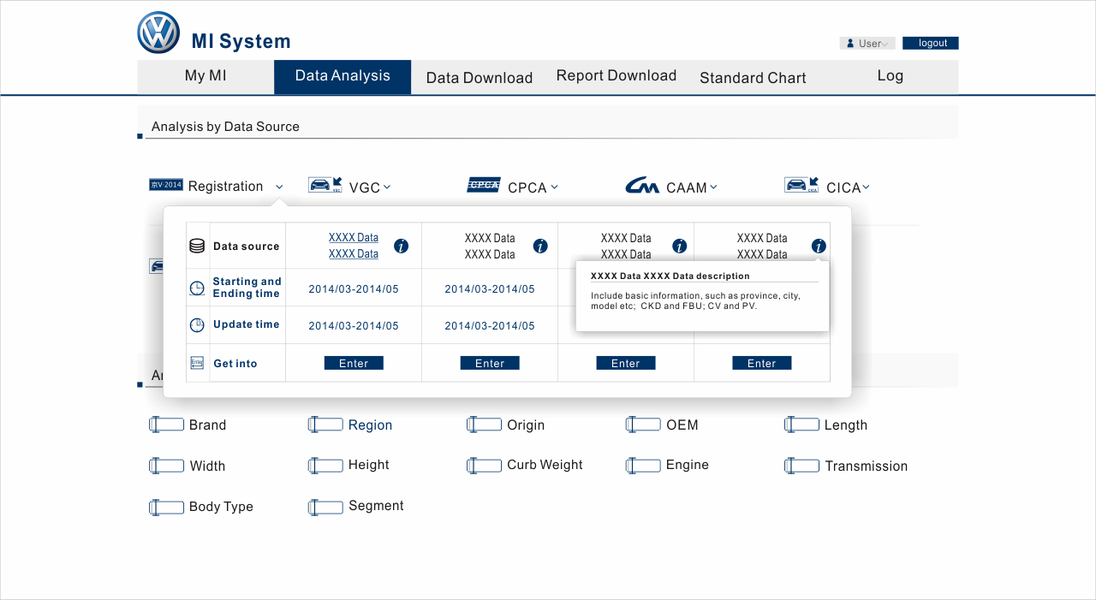Click info icon in first data column

click(x=401, y=246)
